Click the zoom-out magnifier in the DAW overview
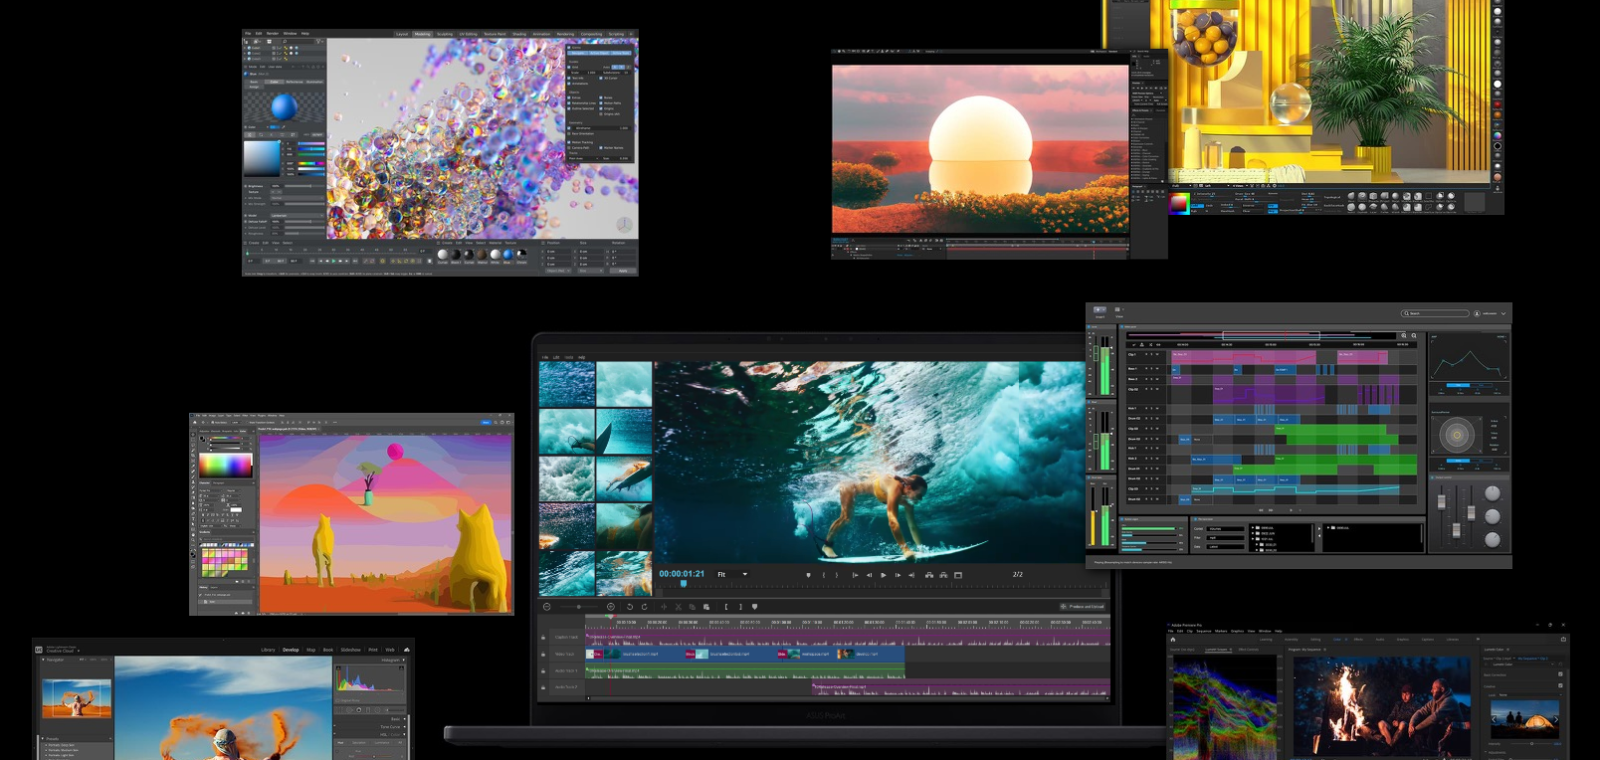1600x760 pixels. coord(1414,336)
